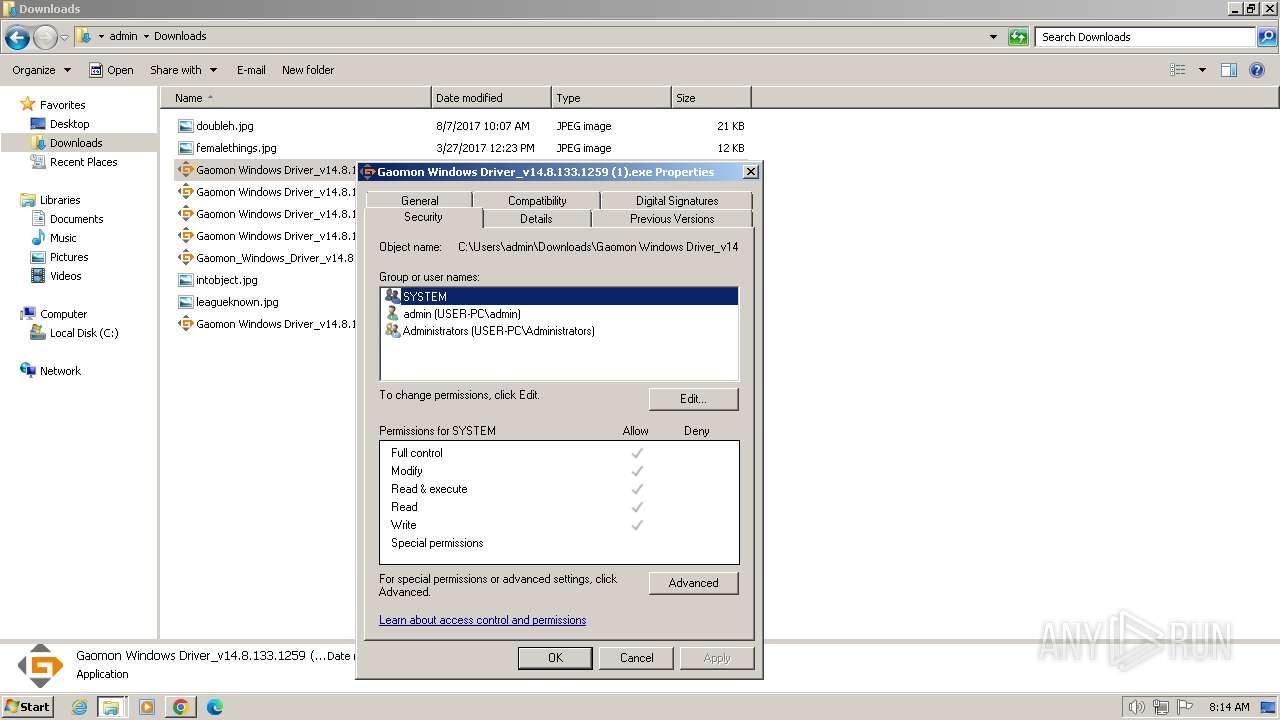Select the femalethings.jpg file icon
This screenshot has height=720, width=1280.
[x=185, y=148]
